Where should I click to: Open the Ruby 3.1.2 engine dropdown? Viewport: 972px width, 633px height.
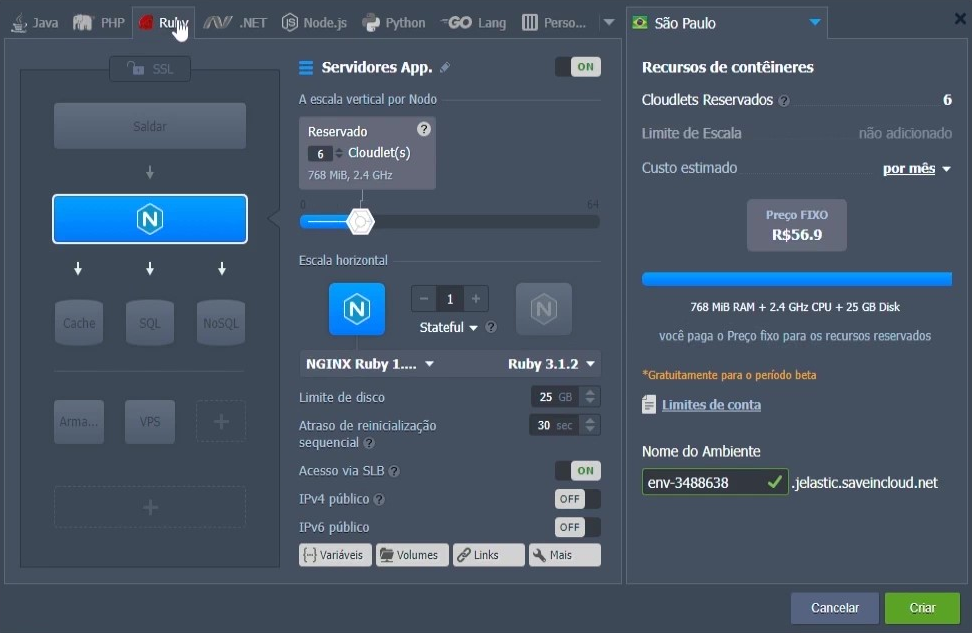(x=551, y=364)
